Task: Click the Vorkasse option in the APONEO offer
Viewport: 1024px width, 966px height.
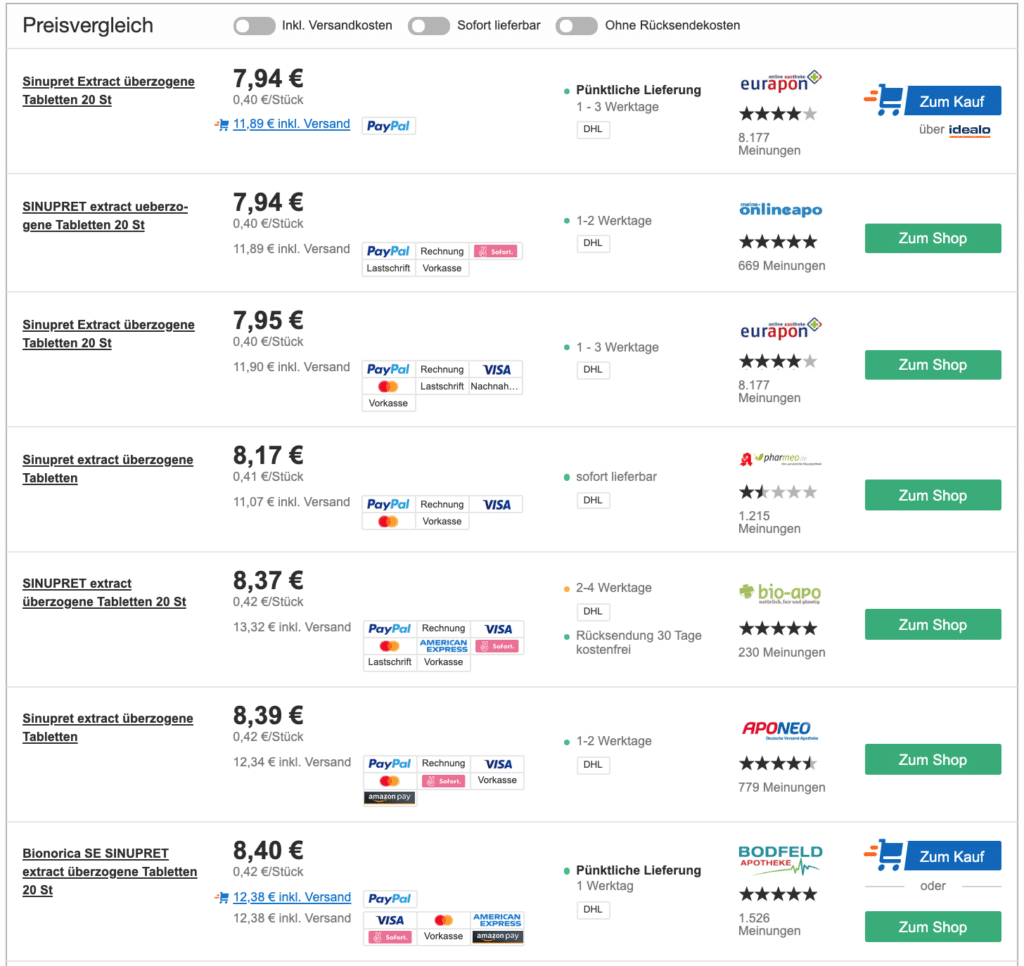Action: (497, 780)
